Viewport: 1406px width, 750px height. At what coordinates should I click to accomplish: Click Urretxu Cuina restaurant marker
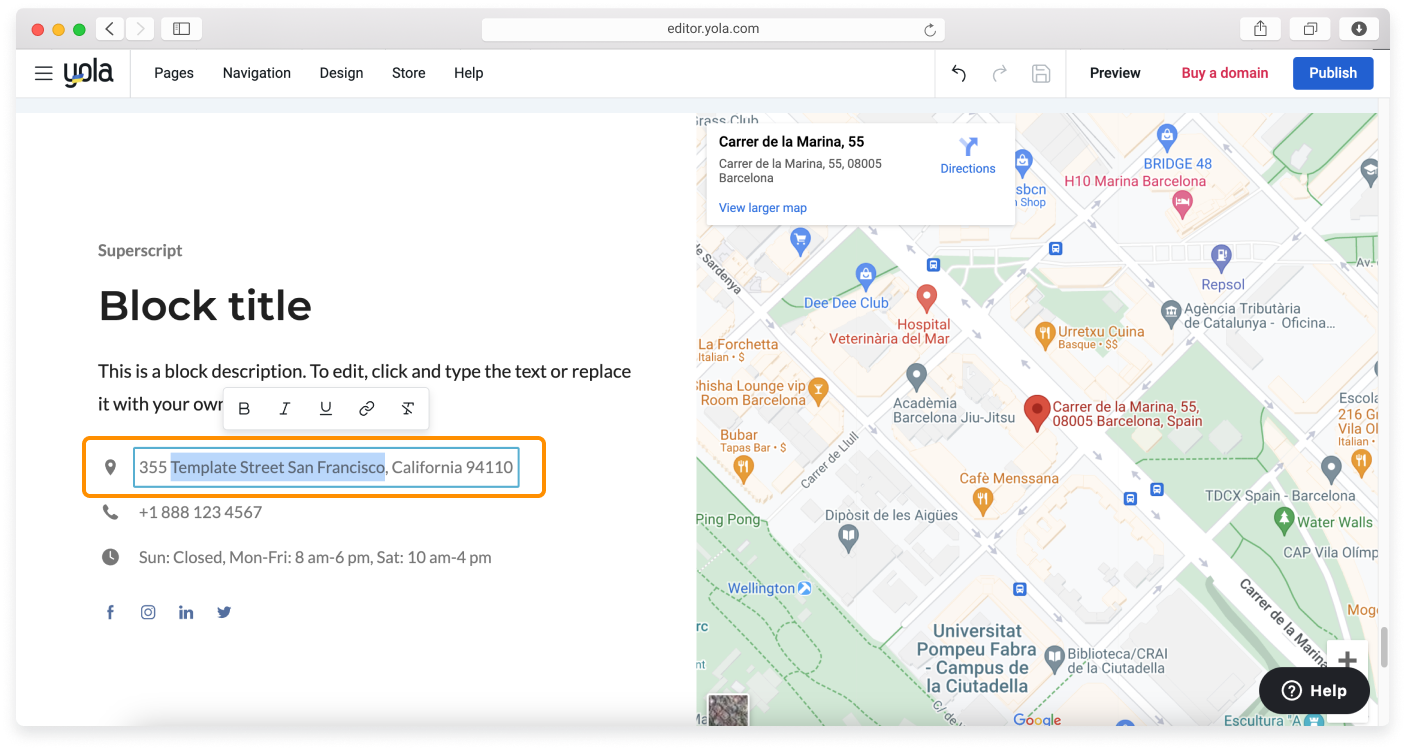coord(1045,336)
